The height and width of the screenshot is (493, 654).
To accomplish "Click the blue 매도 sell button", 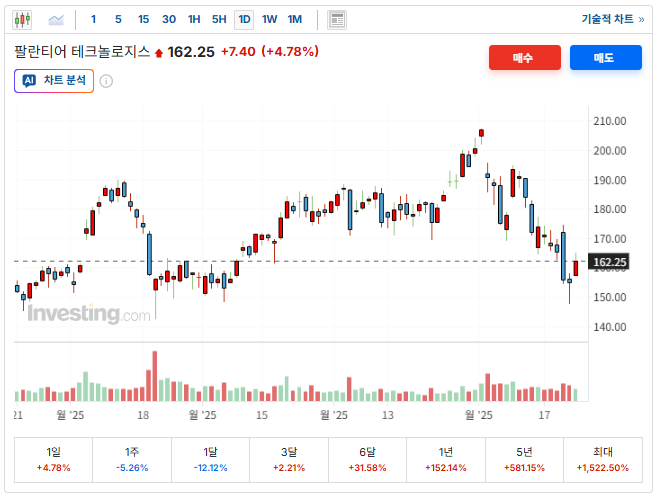I will tap(606, 58).
